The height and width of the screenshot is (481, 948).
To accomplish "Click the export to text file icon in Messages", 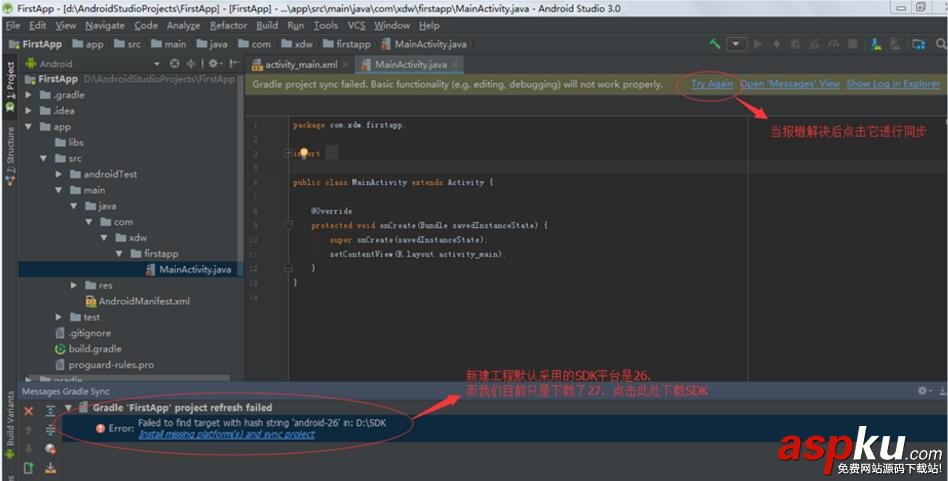I will point(50,468).
